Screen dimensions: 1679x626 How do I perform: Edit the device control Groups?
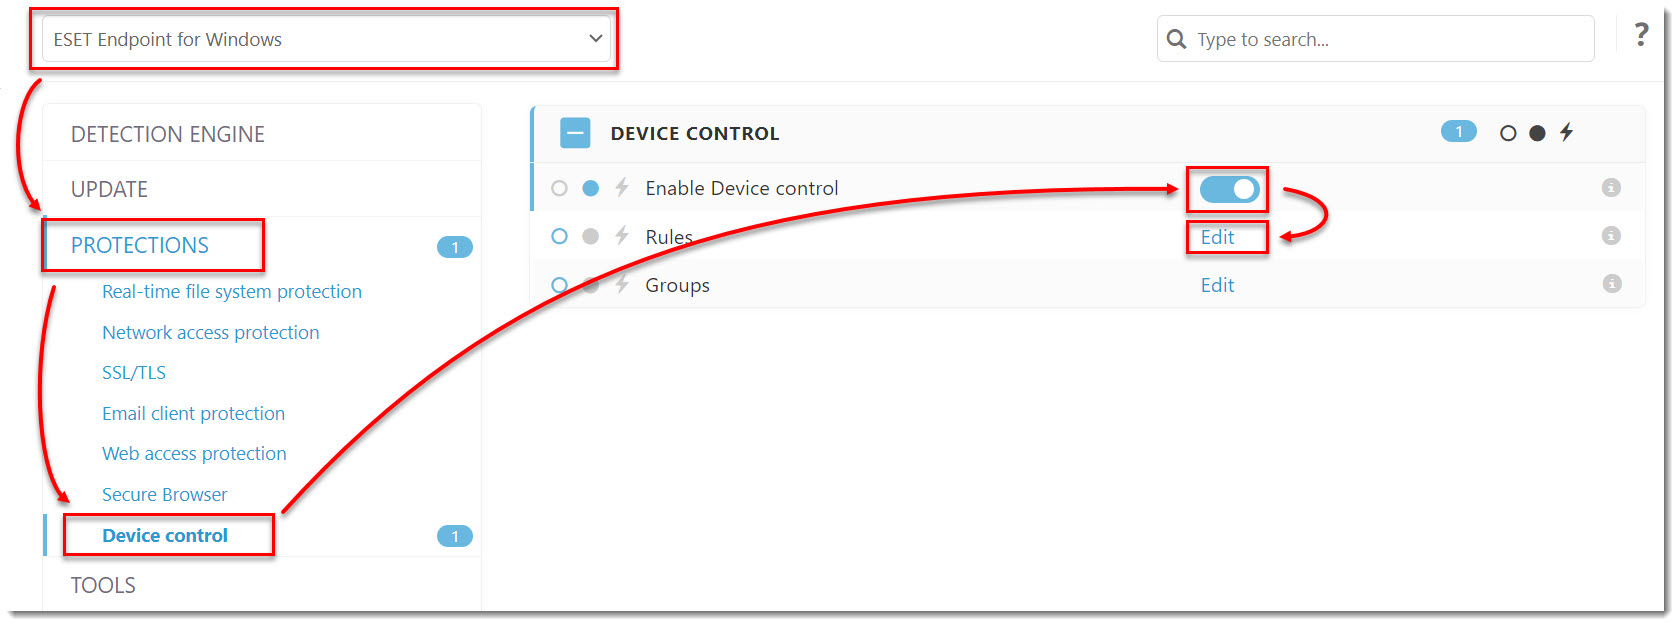click(x=1217, y=285)
